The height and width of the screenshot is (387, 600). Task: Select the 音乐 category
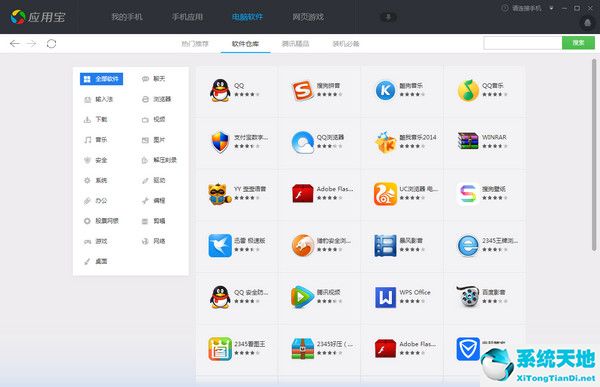point(95,140)
